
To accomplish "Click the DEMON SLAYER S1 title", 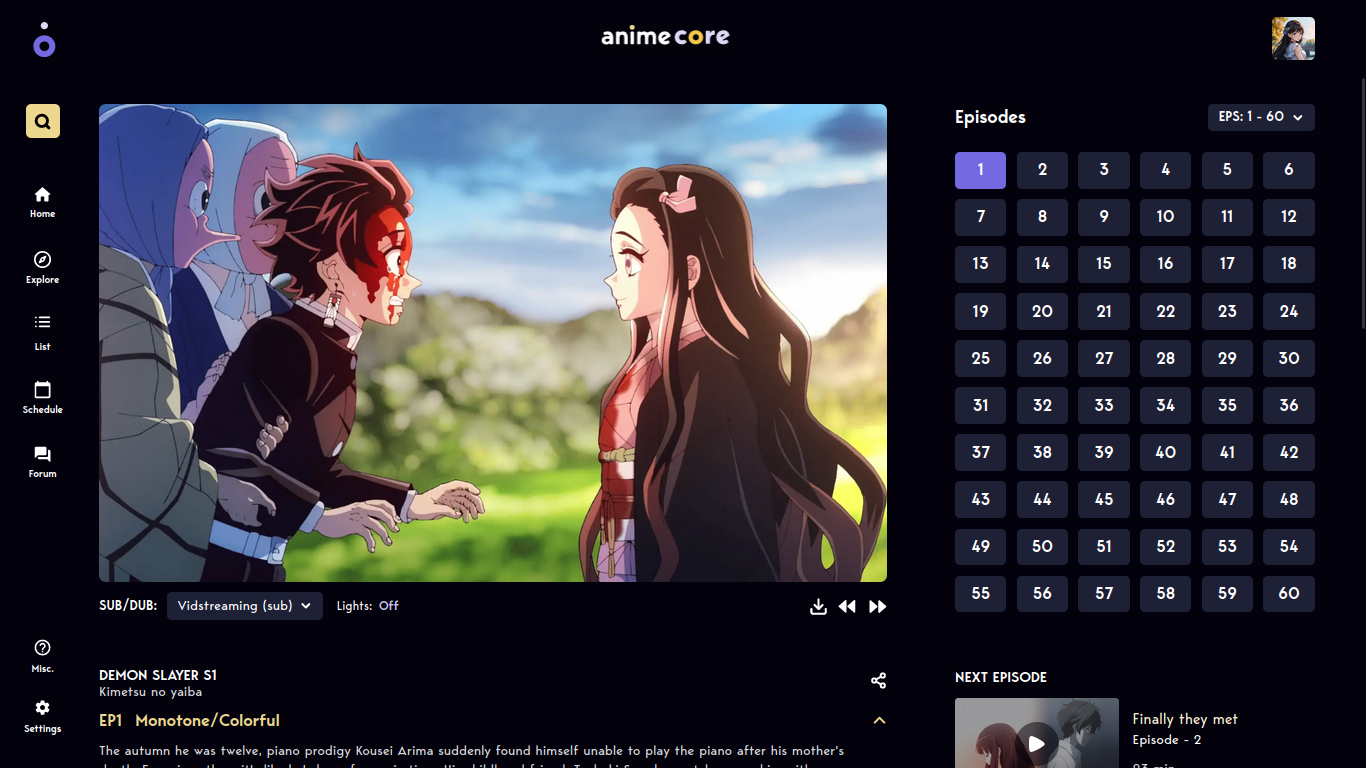I will click(x=158, y=676).
